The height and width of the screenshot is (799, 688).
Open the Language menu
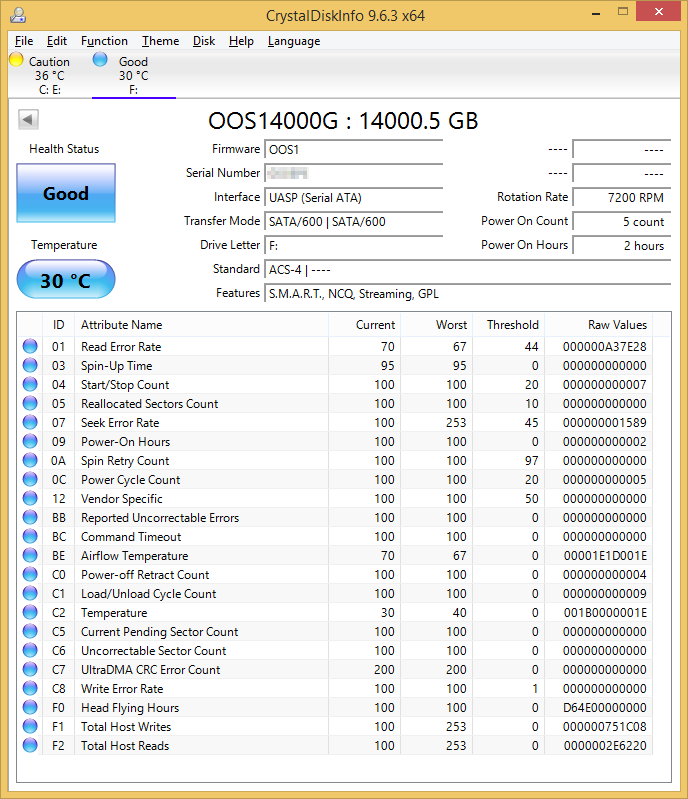click(294, 41)
